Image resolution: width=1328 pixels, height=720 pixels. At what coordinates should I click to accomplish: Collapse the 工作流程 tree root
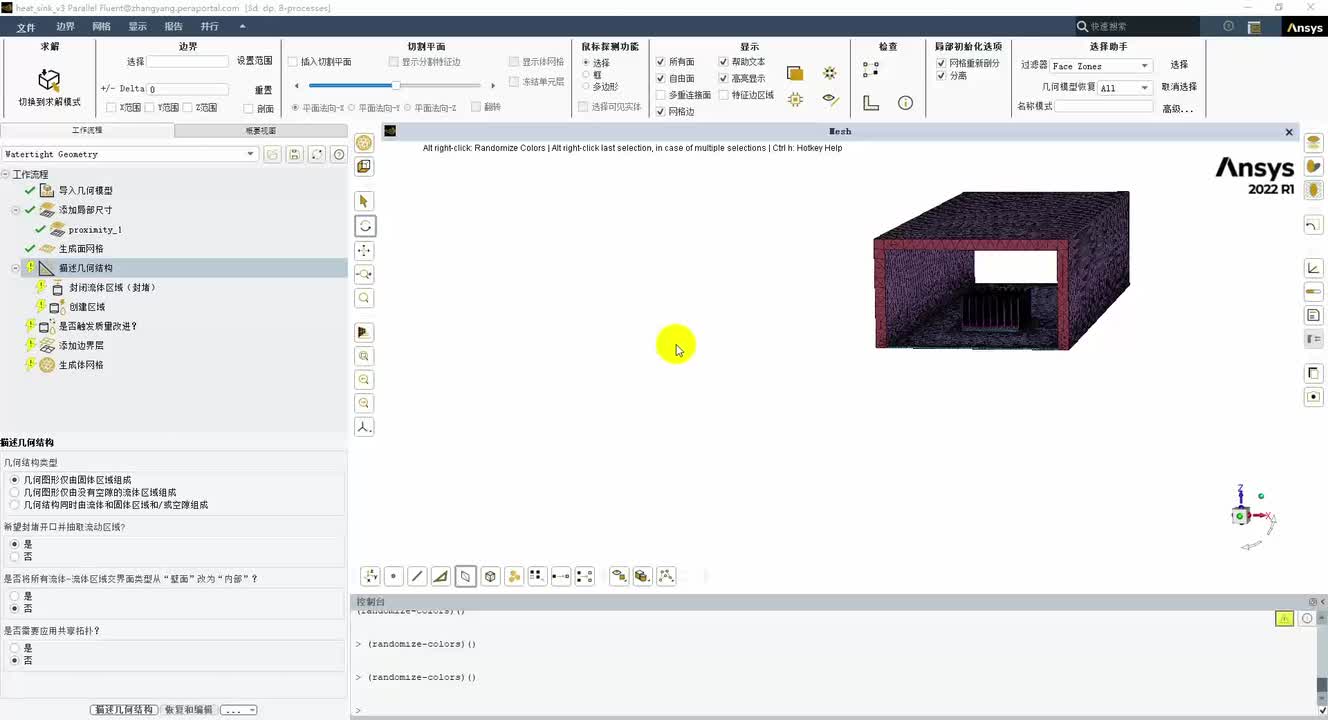point(6,174)
